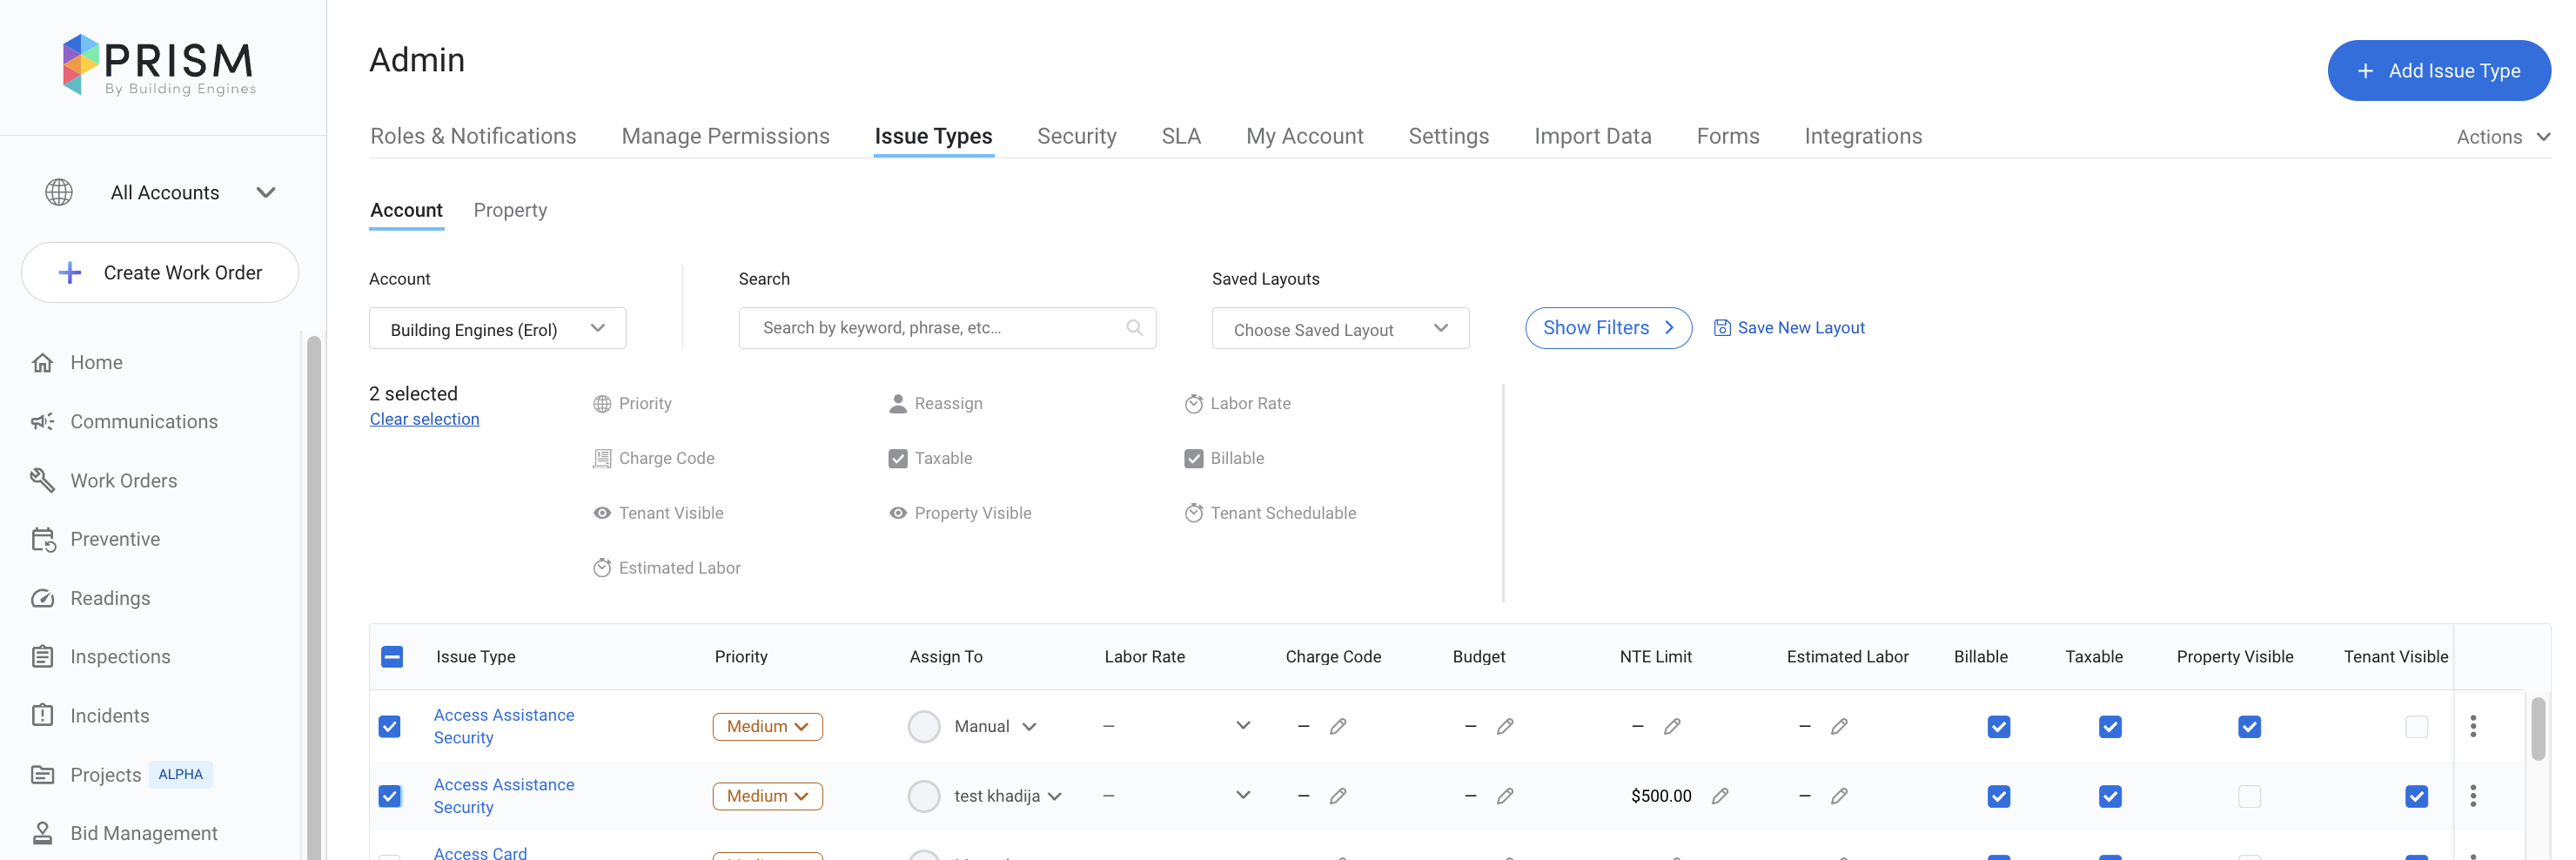Navigate to Incidents via its sidebar icon
The image size is (2576, 860).
[42, 715]
